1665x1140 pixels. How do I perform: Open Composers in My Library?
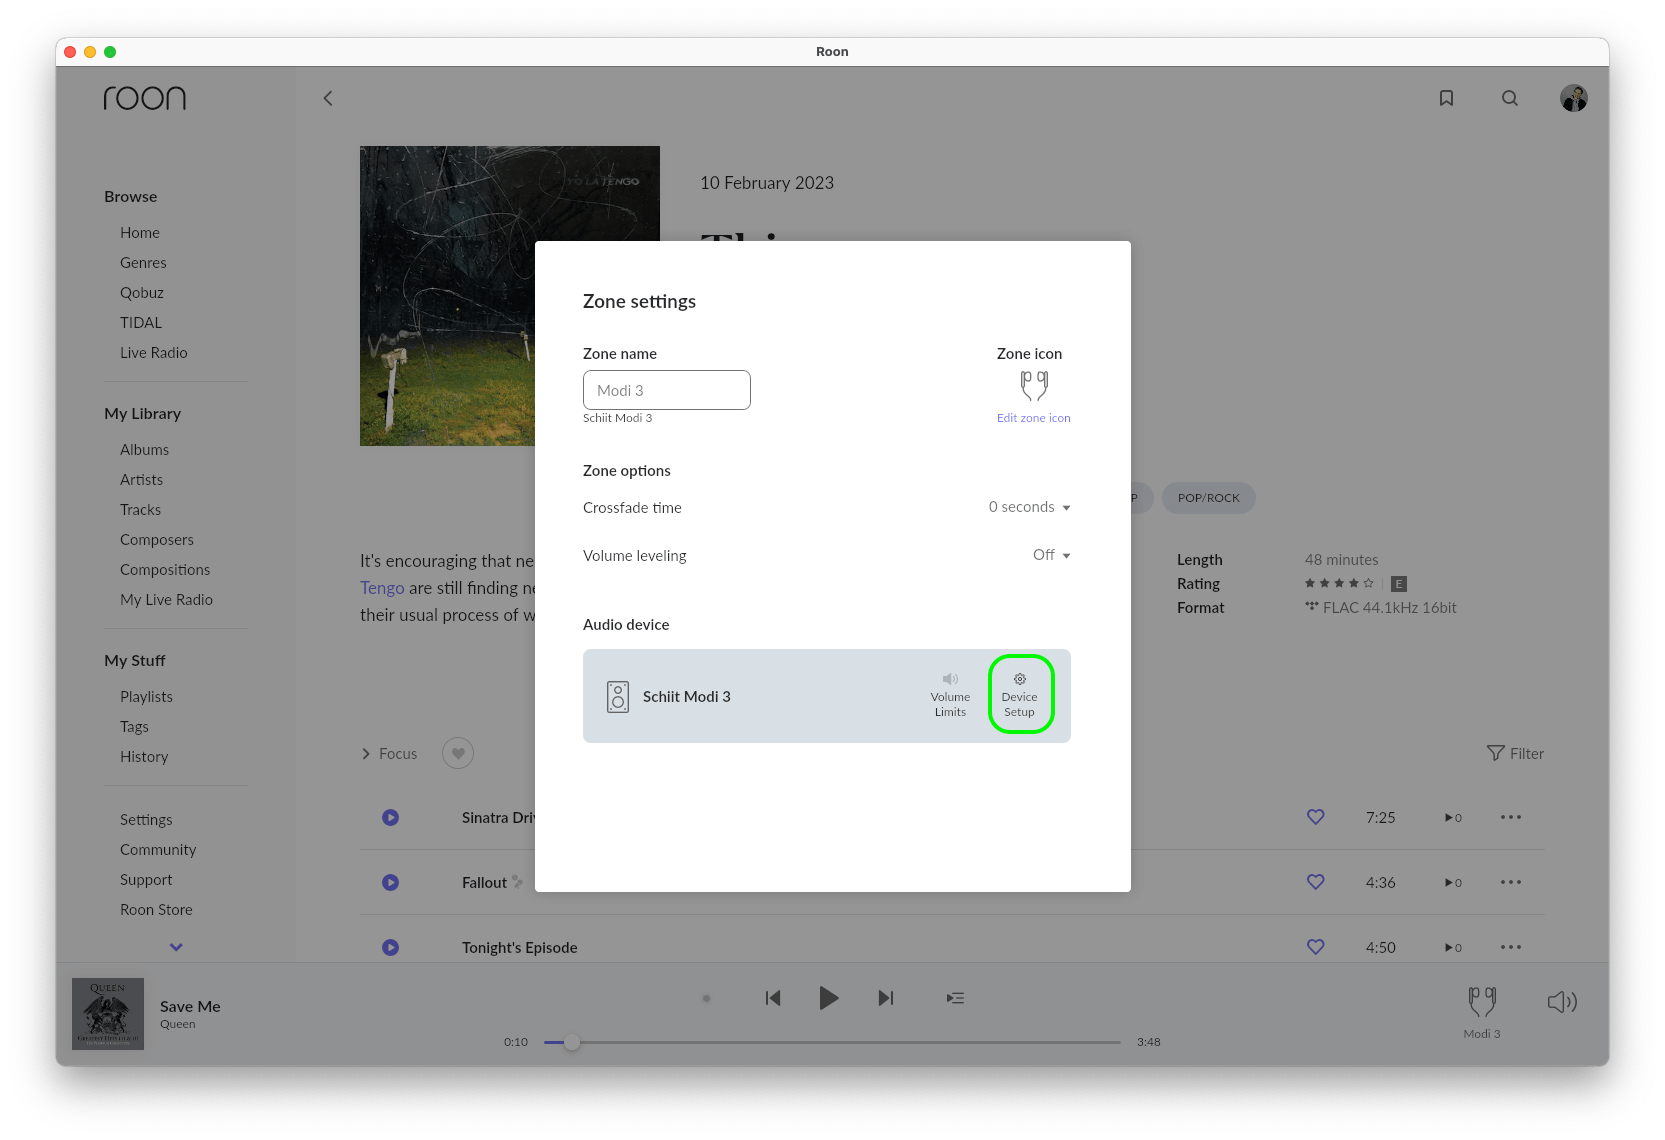[157, 540]
